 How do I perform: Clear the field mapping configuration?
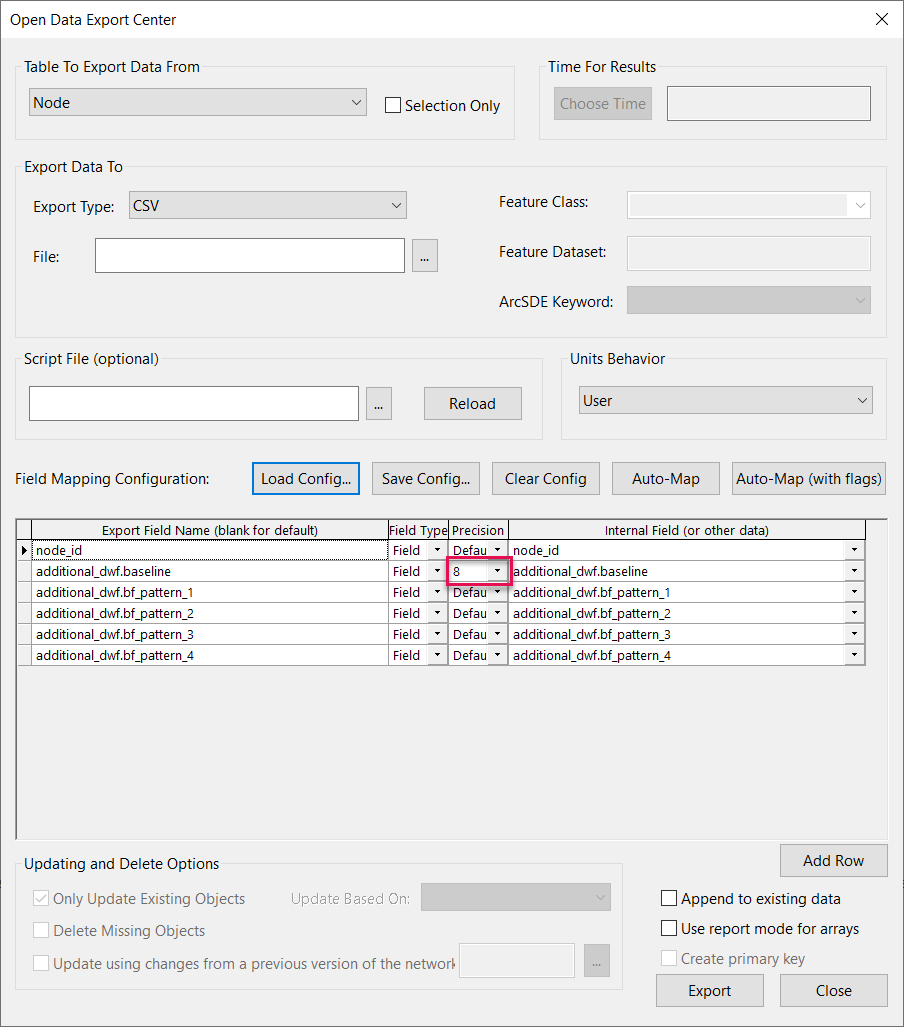[545, 478]
